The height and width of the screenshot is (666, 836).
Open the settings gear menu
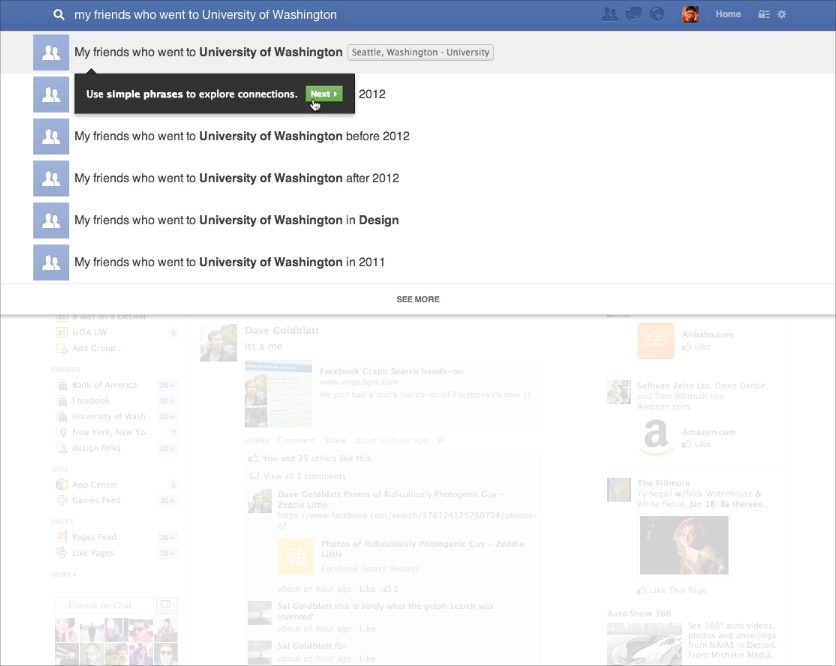[x=782, y=14]
